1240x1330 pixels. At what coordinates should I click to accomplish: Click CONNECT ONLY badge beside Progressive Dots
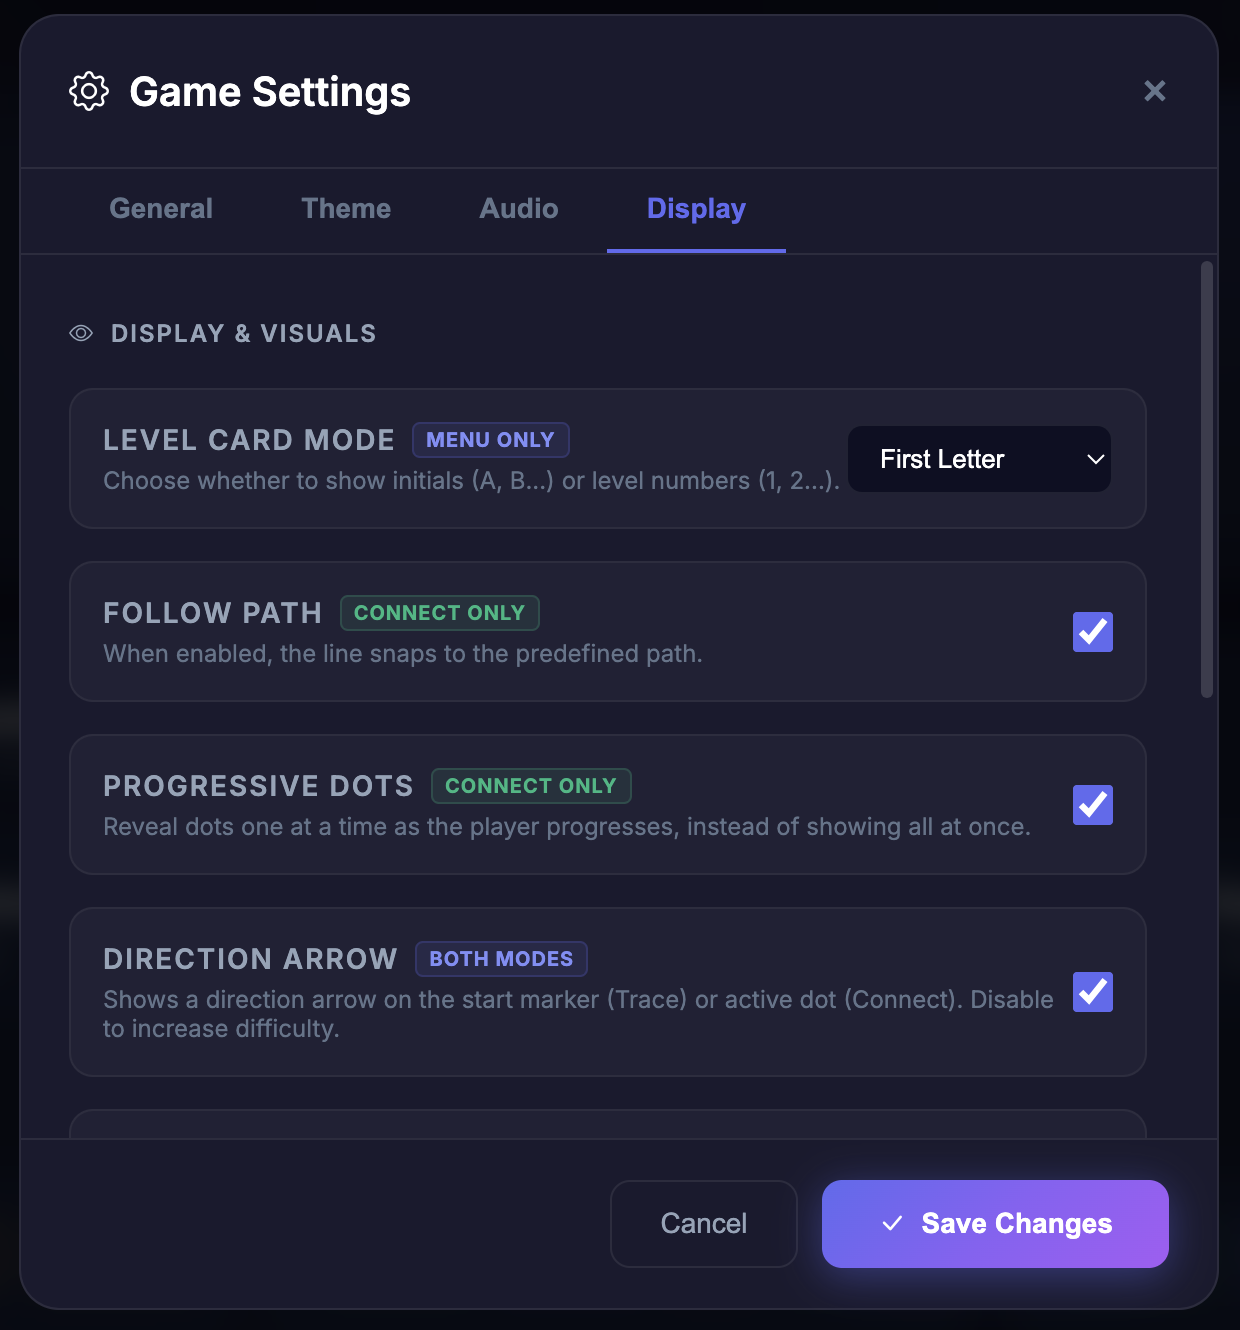click(531, 786)
